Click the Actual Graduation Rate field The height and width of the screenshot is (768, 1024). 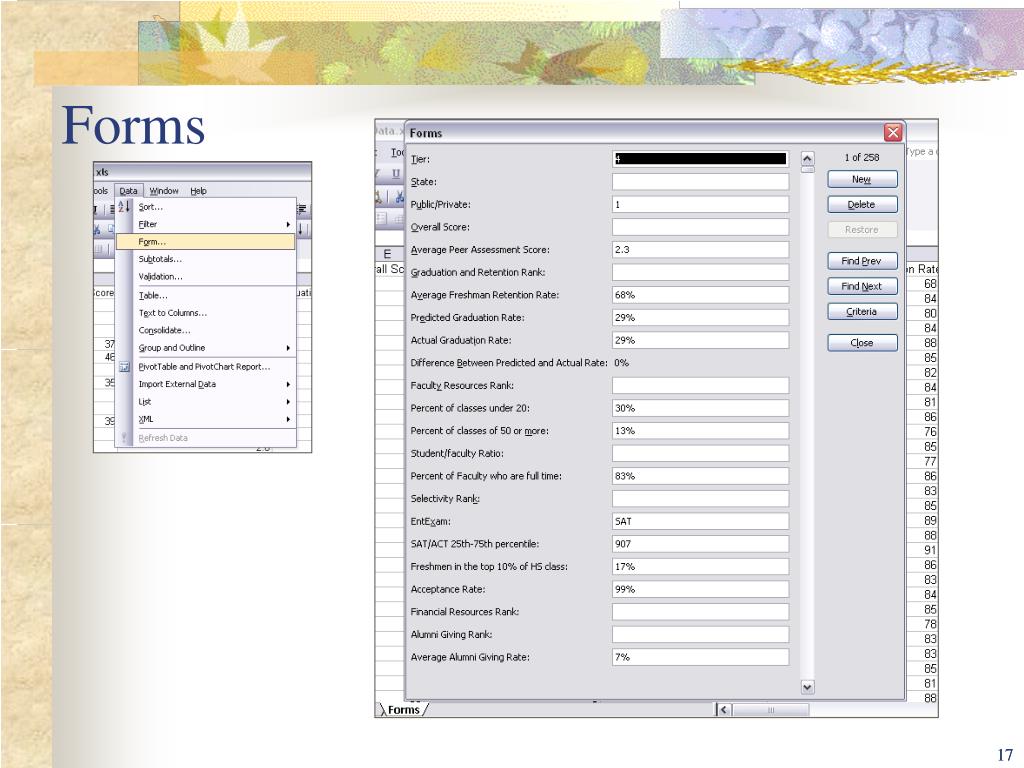pos(700,340)
